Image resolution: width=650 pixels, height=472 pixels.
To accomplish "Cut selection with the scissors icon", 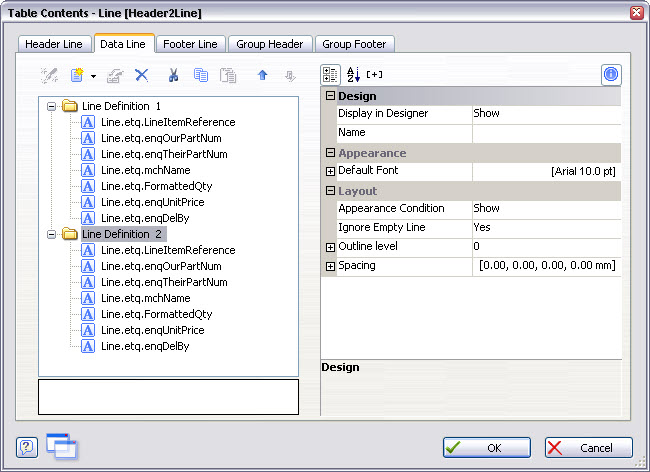I will click(x=173, y=75).
